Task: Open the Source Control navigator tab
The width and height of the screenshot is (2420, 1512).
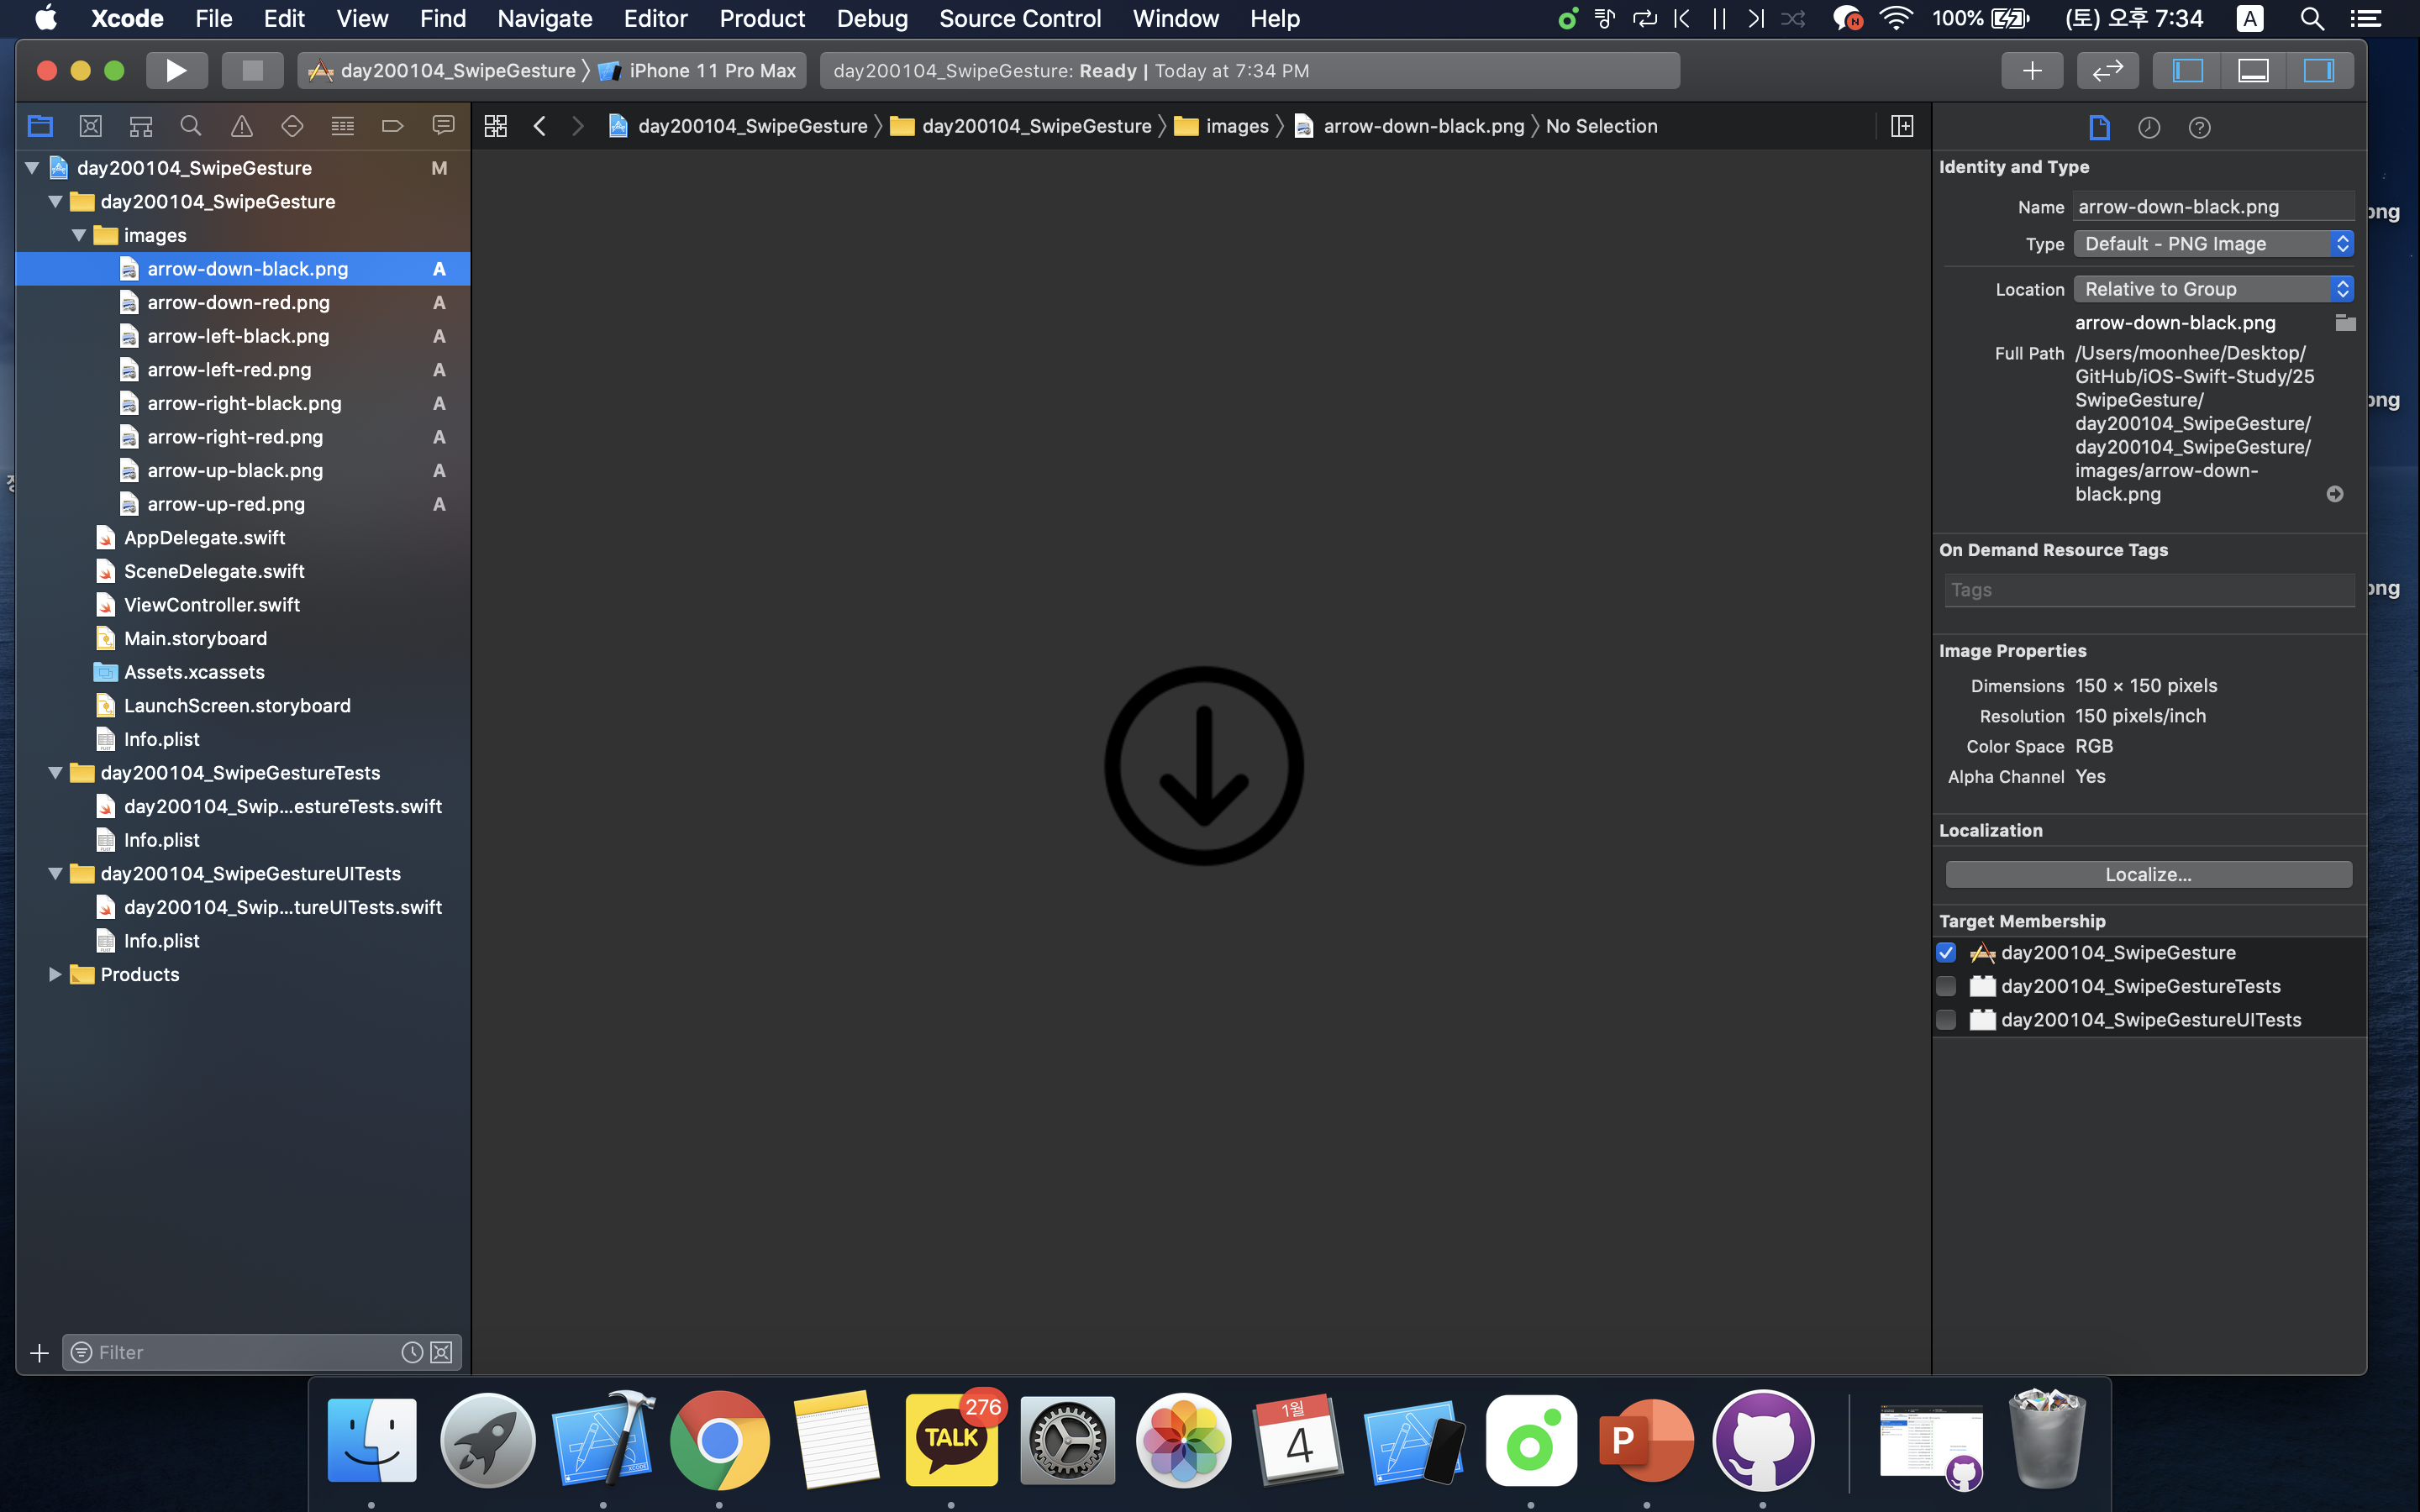Action: (90, 126)
